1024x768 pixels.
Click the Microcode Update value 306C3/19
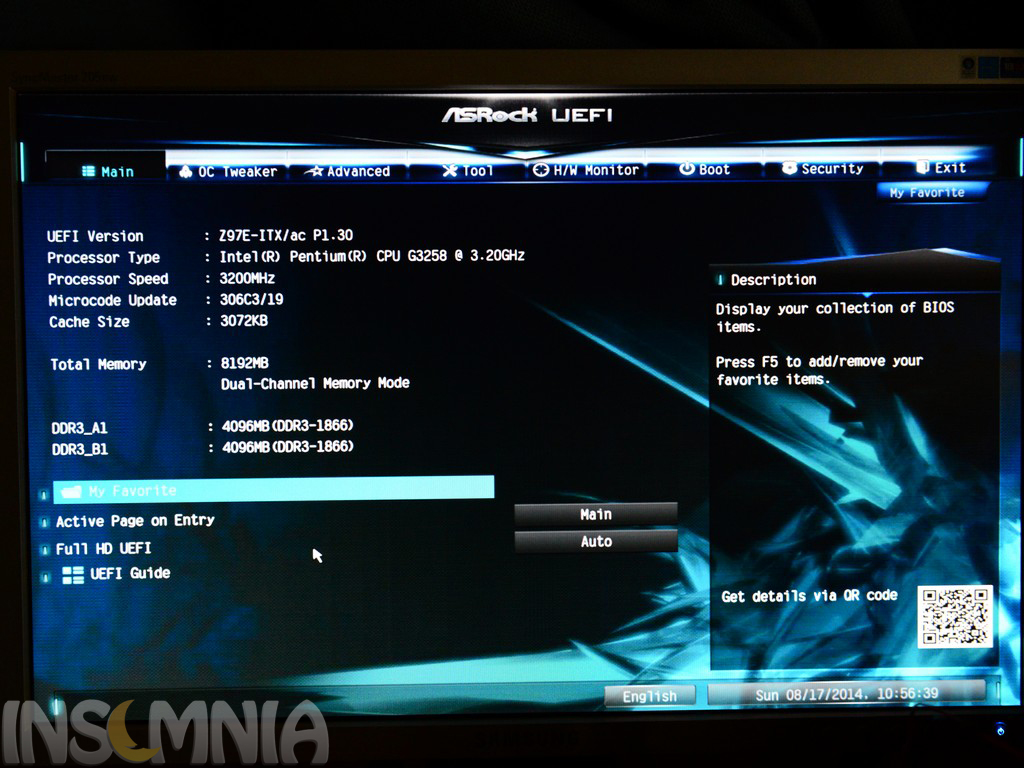tap(251, 299)
